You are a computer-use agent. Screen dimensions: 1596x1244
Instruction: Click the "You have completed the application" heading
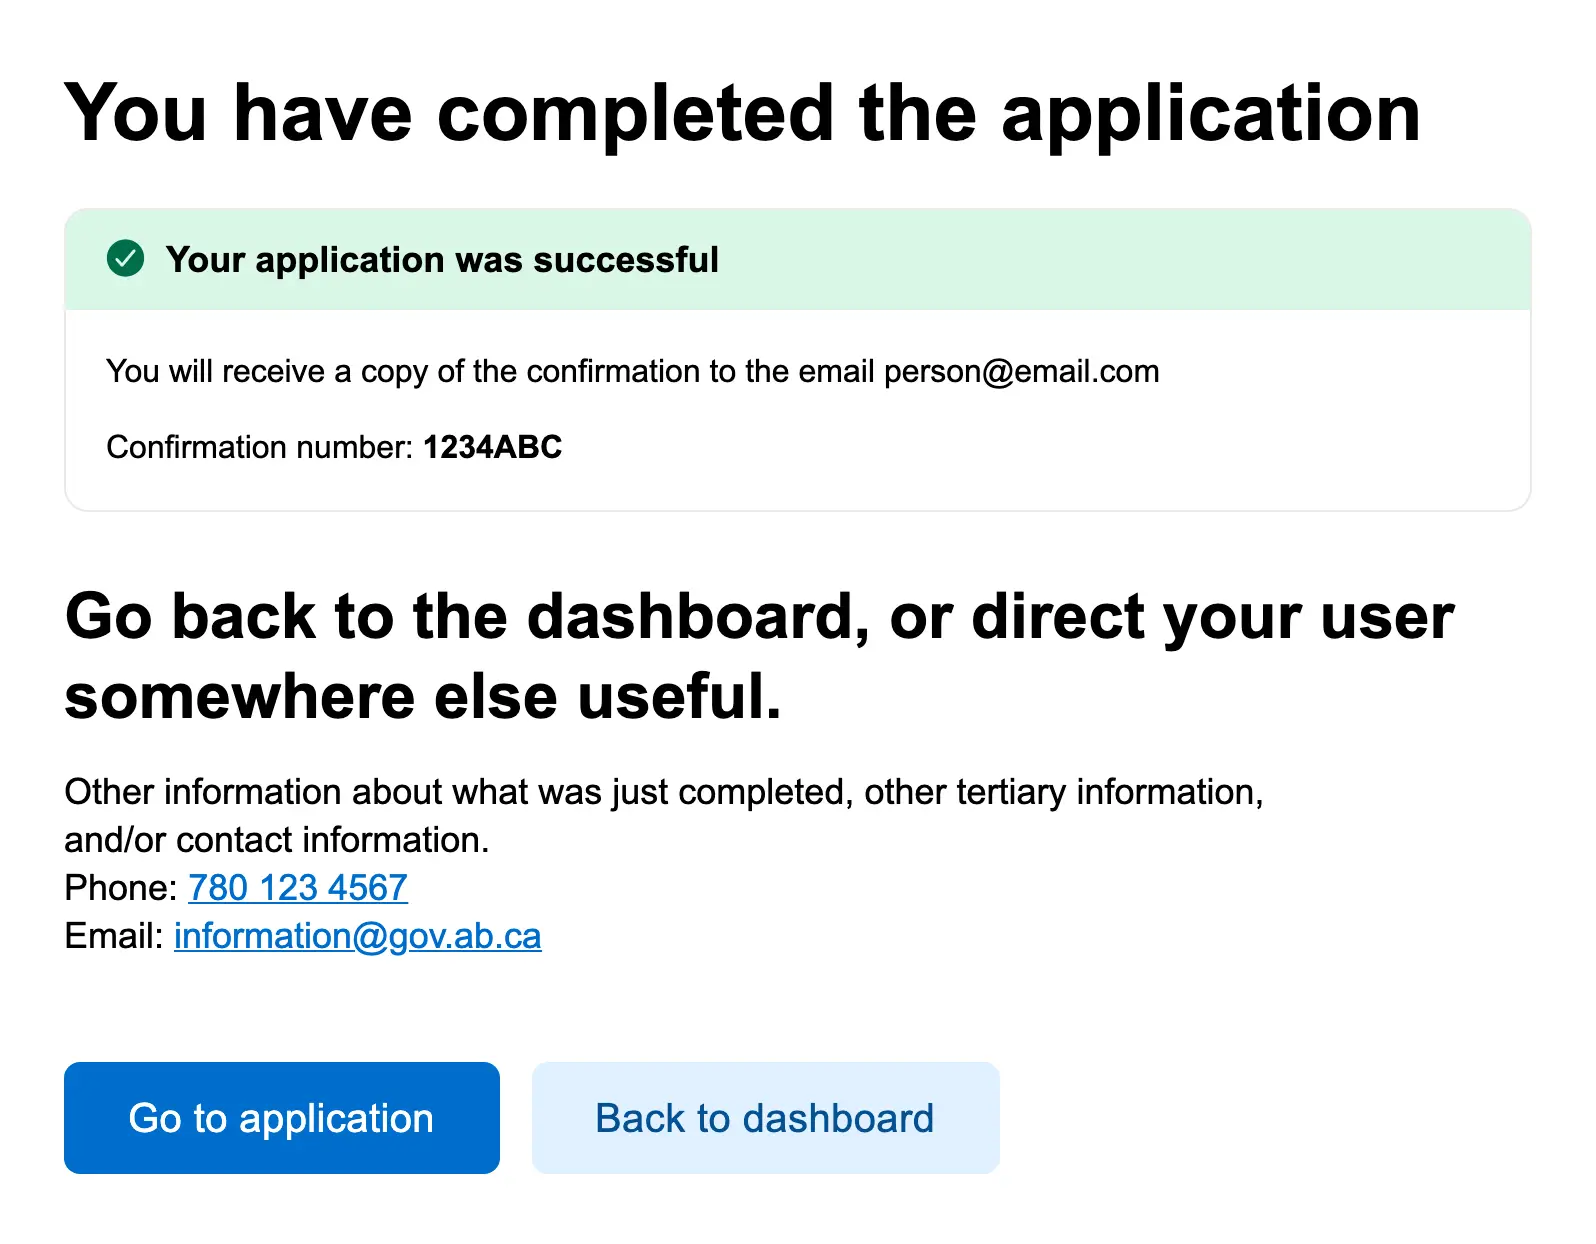pos(741,113)
